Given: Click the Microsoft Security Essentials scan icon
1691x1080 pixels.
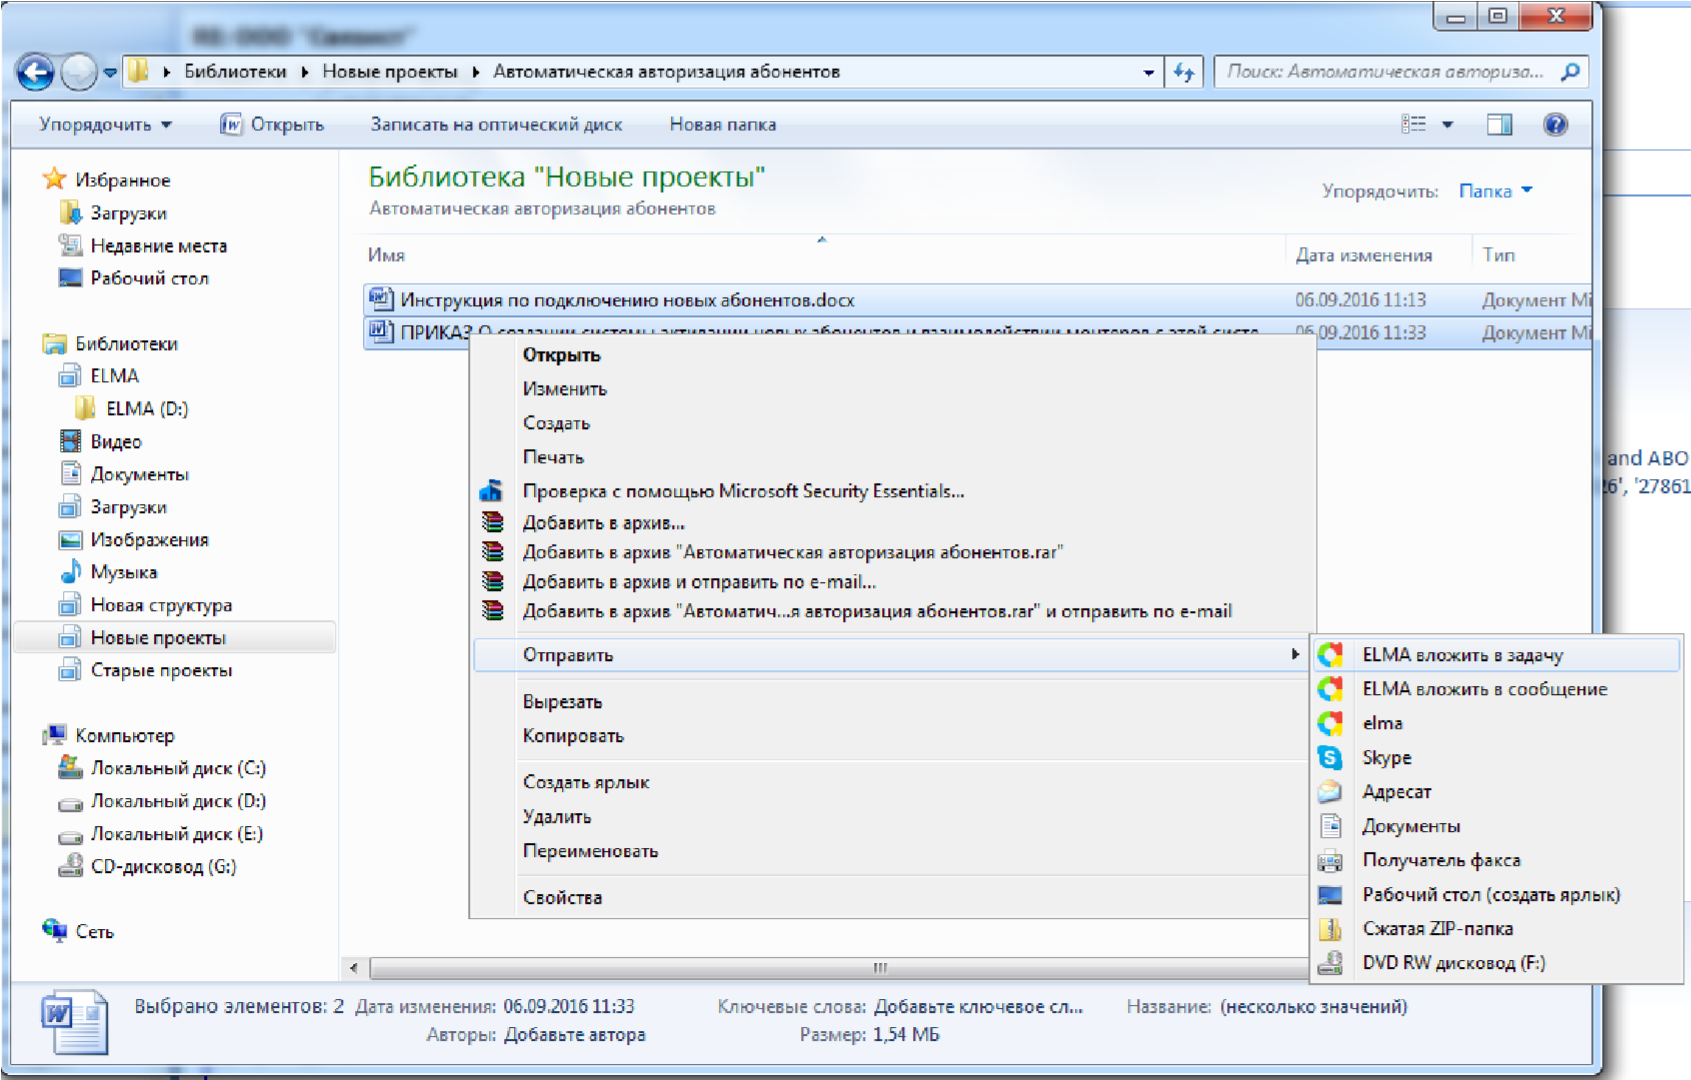Looking at the screenshot, I should [491, 491].
